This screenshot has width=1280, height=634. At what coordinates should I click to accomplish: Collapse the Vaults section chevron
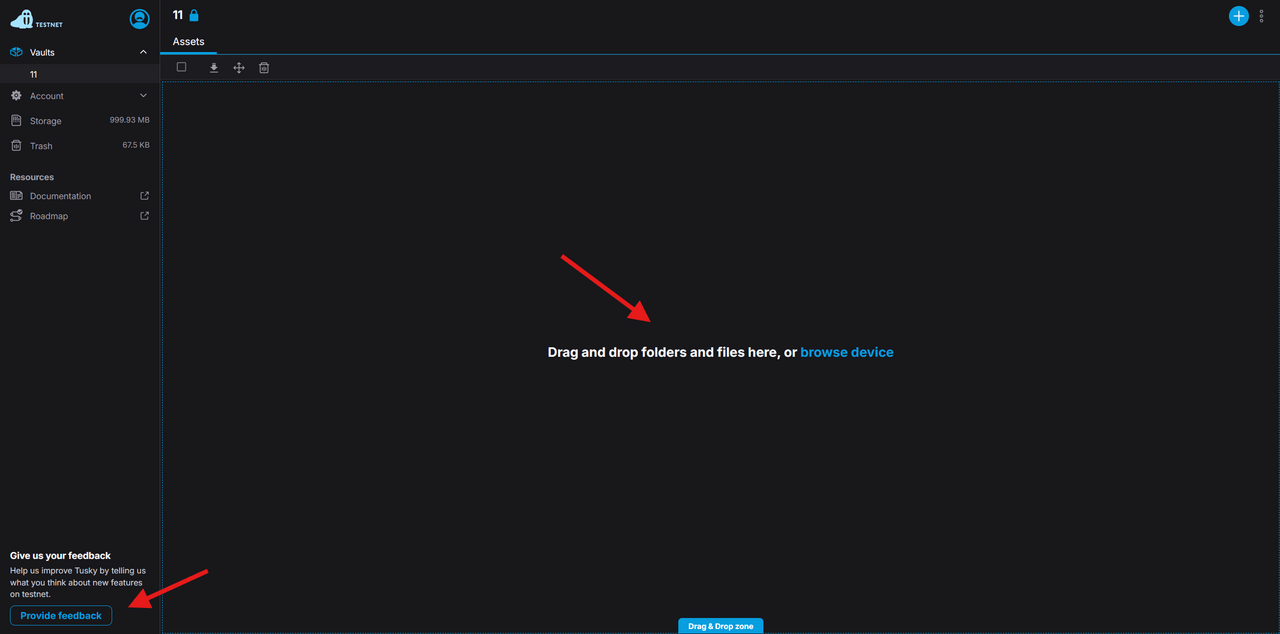(143, 52)
